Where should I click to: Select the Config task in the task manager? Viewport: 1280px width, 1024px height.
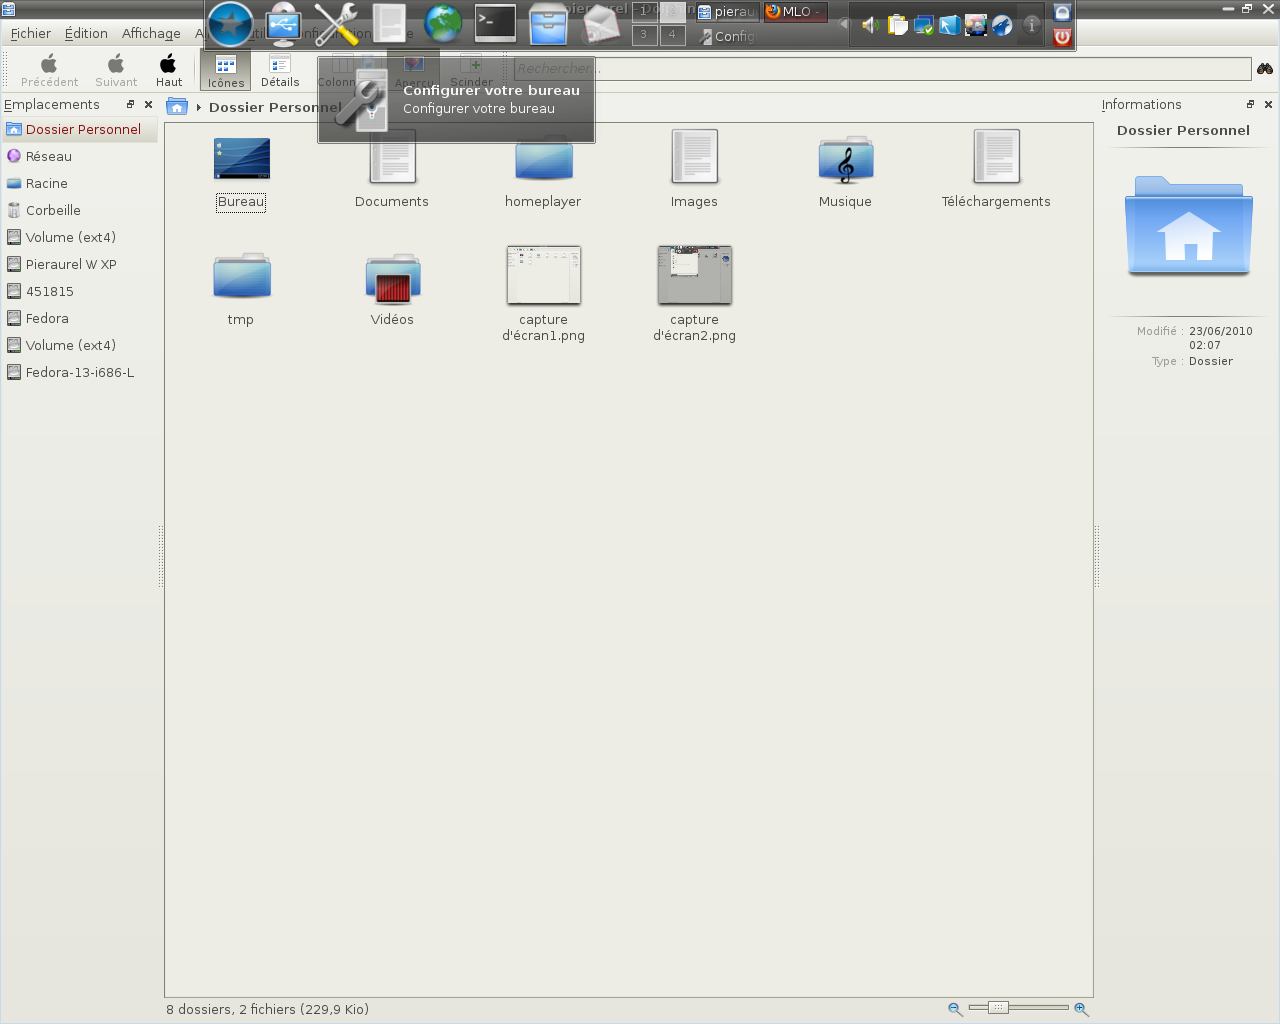727,36
